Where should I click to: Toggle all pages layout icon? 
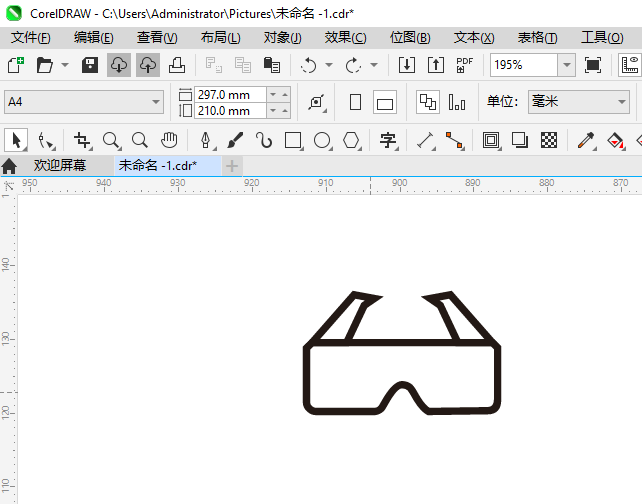click(x=428, y=102)
